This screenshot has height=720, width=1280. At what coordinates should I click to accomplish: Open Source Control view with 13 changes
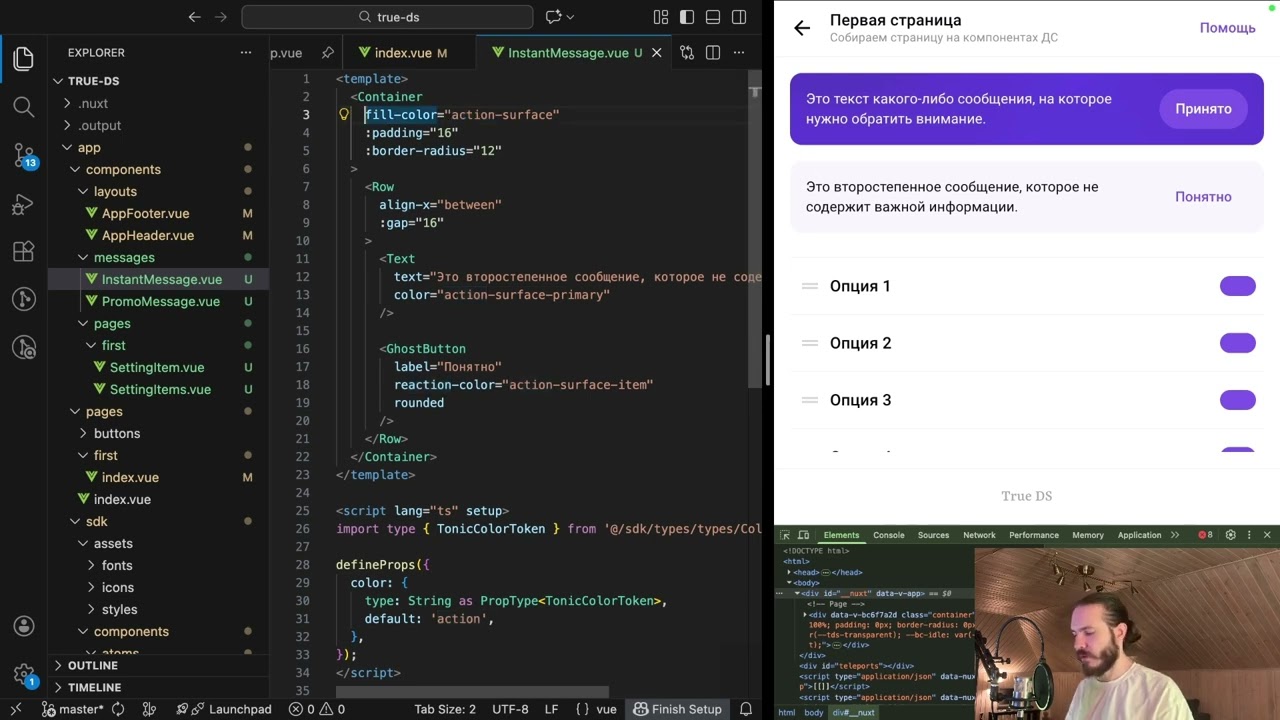pyautogui.click(x=24, y=155)
